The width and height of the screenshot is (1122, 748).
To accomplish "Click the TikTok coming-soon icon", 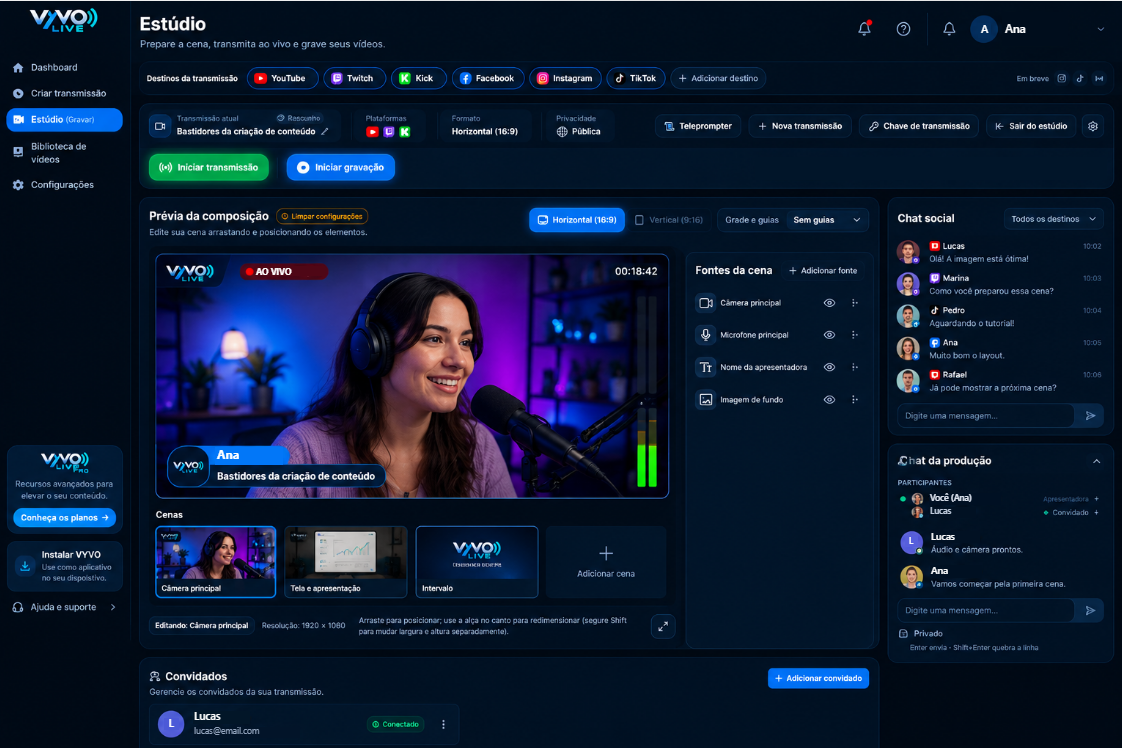I will (x=1080, y=79).
